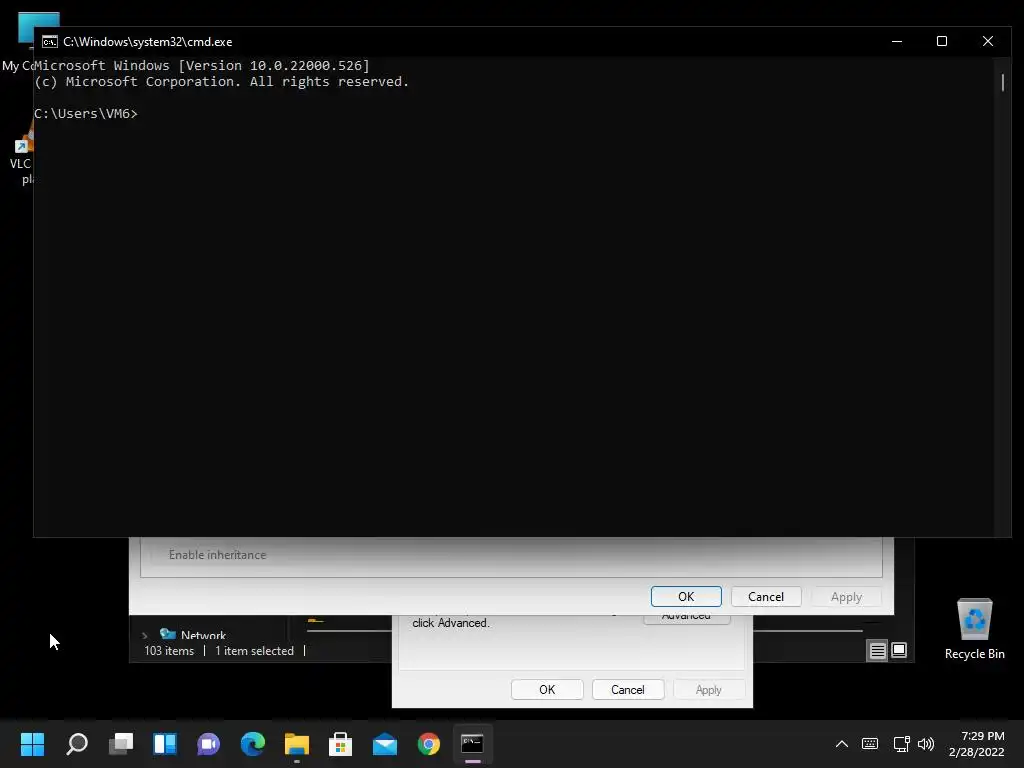The image size is (1024, 768).
Task: Switch Explorer to large thumbnails view
Action: (899, 650)
